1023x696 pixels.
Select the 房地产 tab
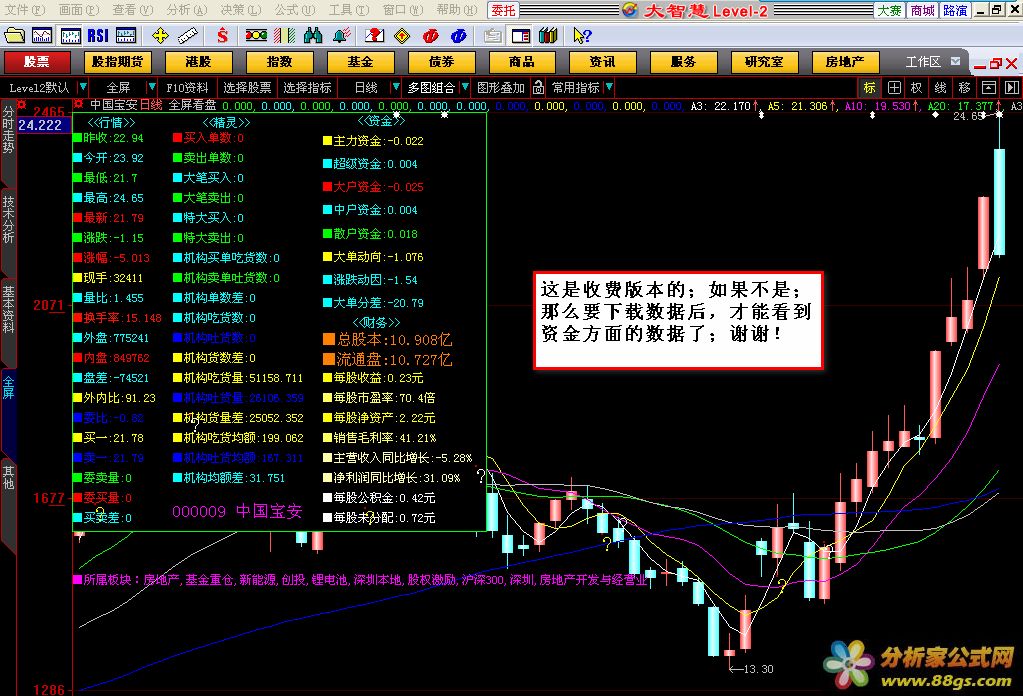tap(845, 62)
